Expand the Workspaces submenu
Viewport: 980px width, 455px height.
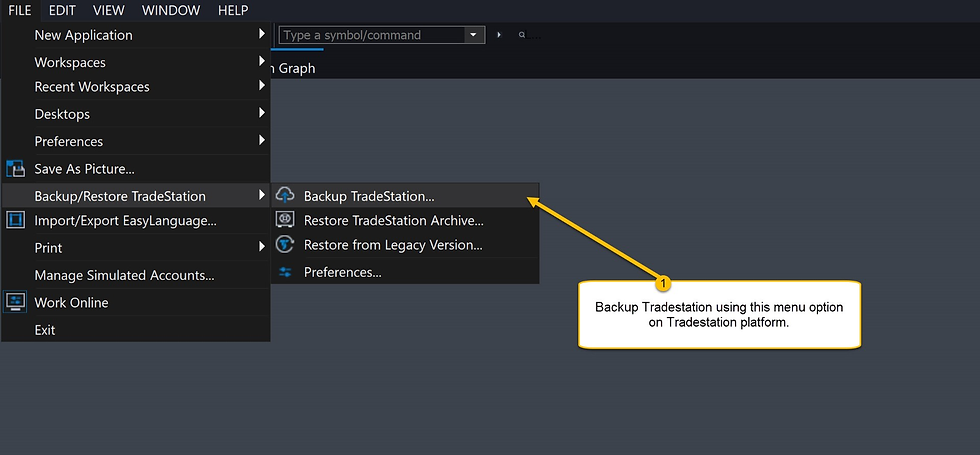tap(262, 61)
